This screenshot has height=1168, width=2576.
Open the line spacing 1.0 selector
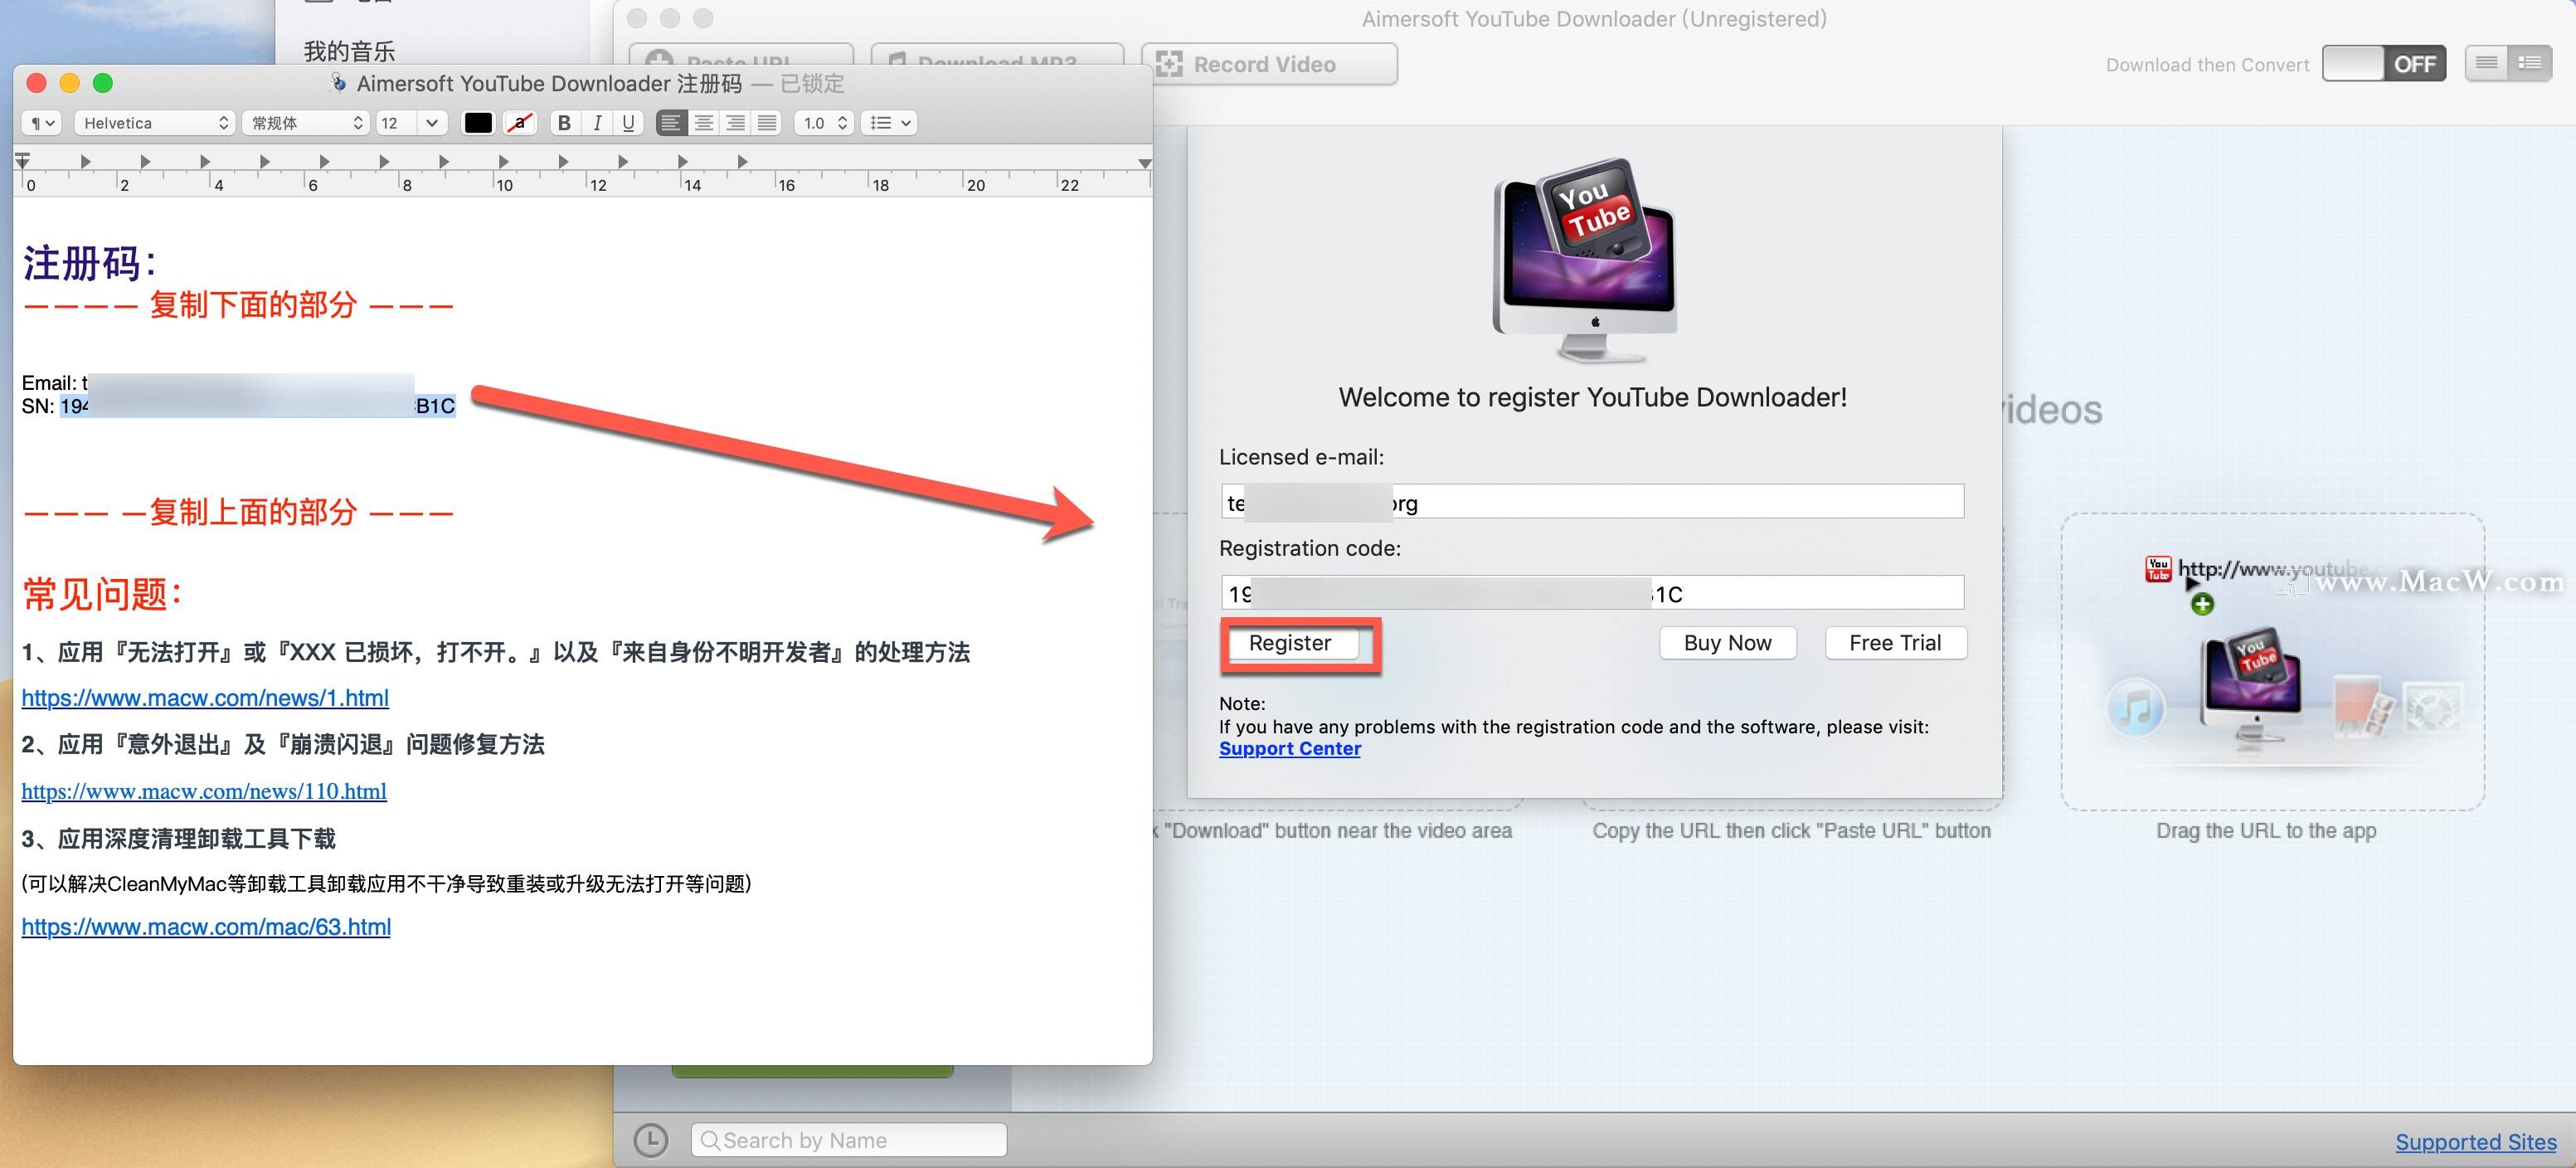825,123
